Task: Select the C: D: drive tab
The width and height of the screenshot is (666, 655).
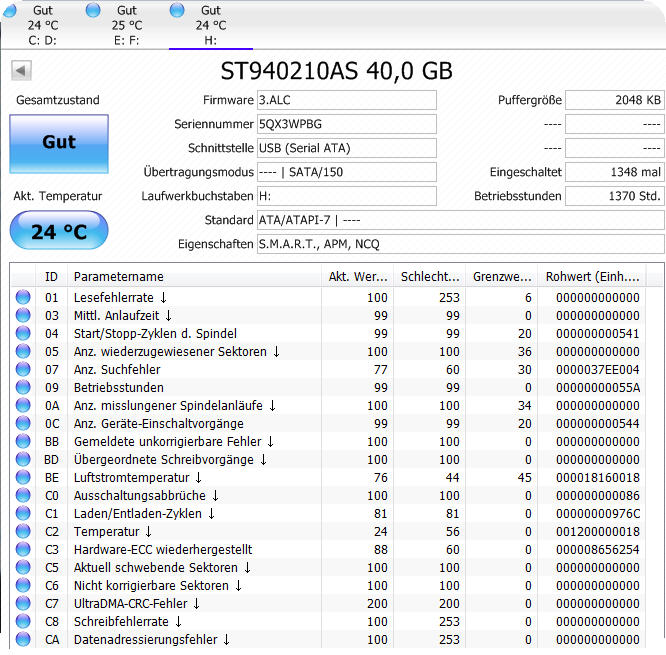Action: coord(42,25)
